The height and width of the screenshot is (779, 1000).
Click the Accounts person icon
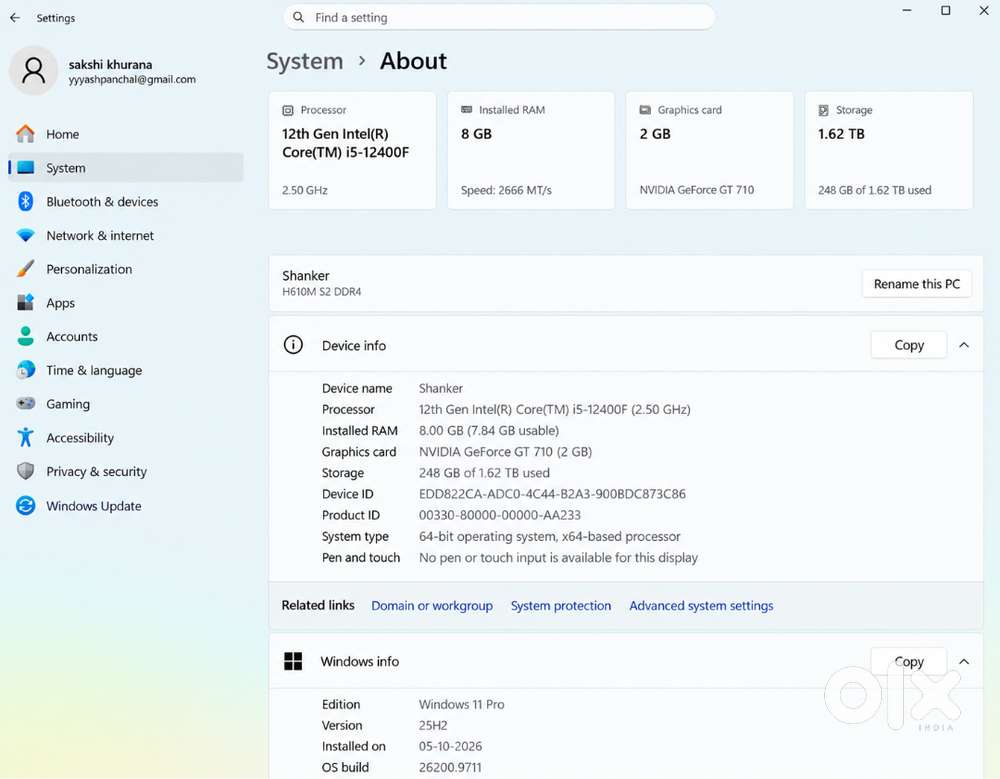(26, 336)
